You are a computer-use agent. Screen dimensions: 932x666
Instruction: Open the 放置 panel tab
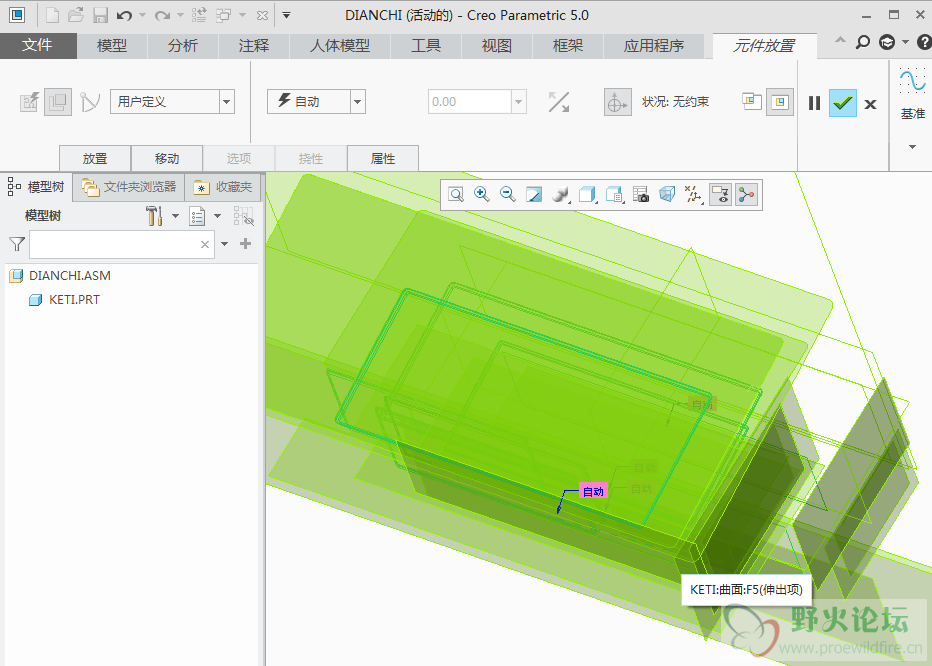(95, 158)
